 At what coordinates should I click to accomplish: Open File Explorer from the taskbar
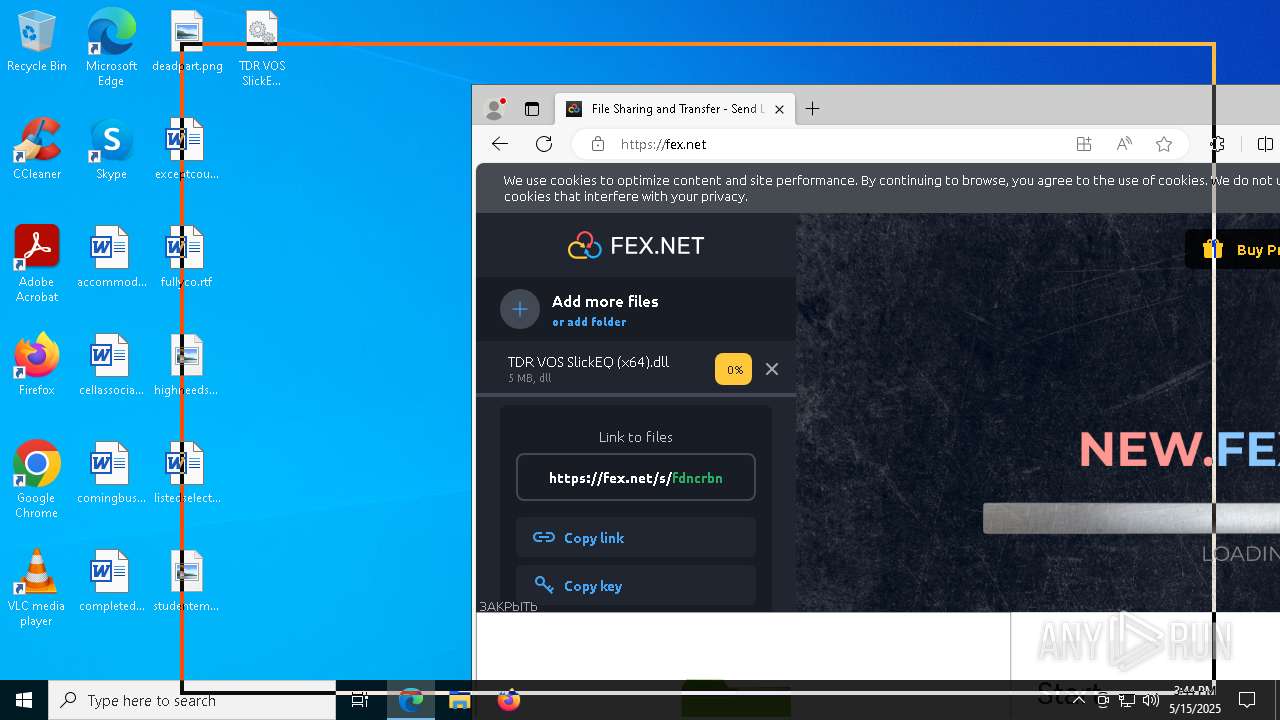coord(460,700)
